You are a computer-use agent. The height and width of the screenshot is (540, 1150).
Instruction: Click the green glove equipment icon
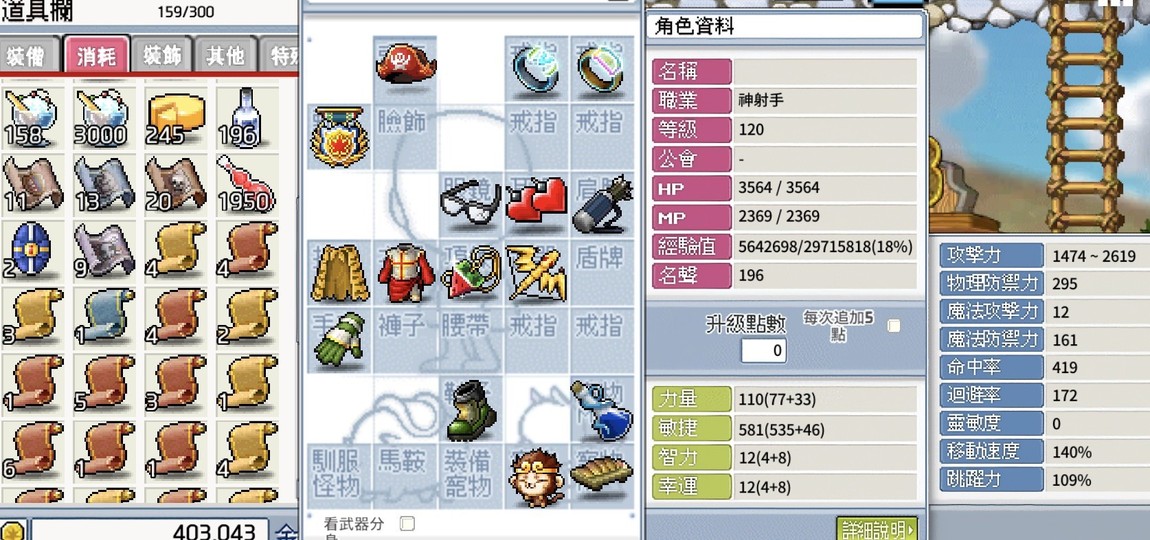point(338,339)
